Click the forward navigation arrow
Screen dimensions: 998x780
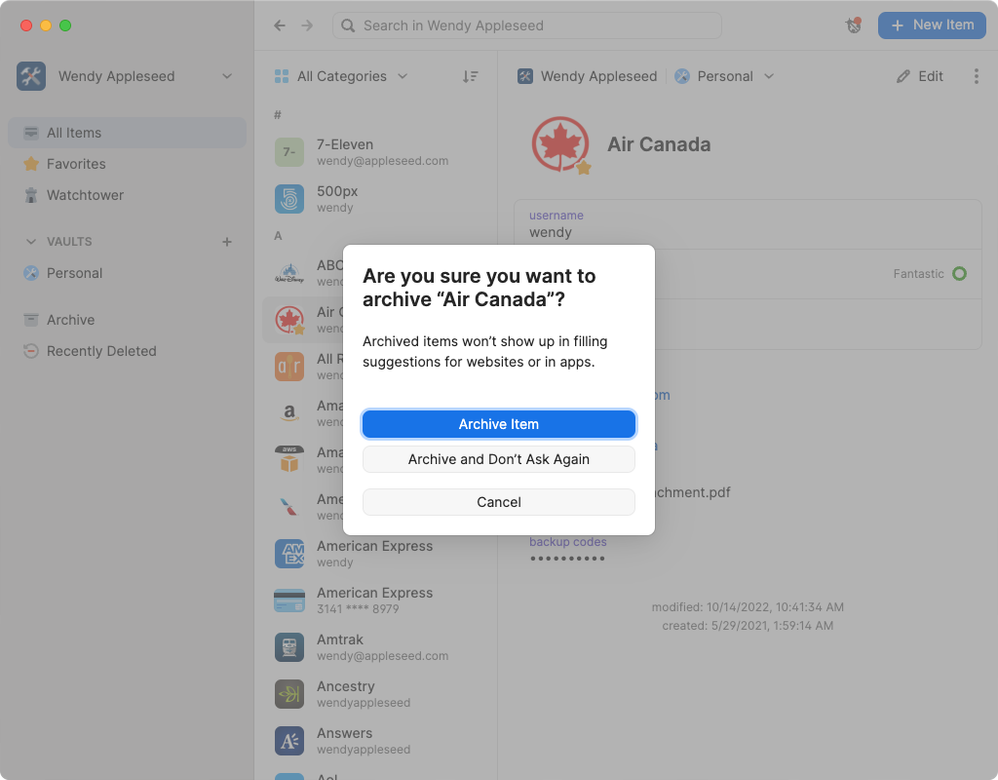click(307, 25)
